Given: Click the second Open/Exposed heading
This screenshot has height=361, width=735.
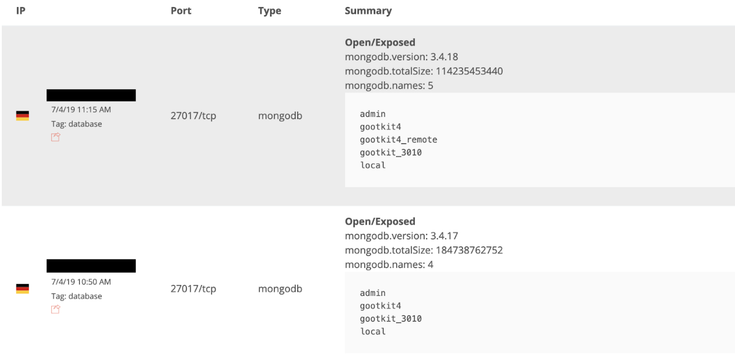Looking at the screenshot, I should point(380,221).
